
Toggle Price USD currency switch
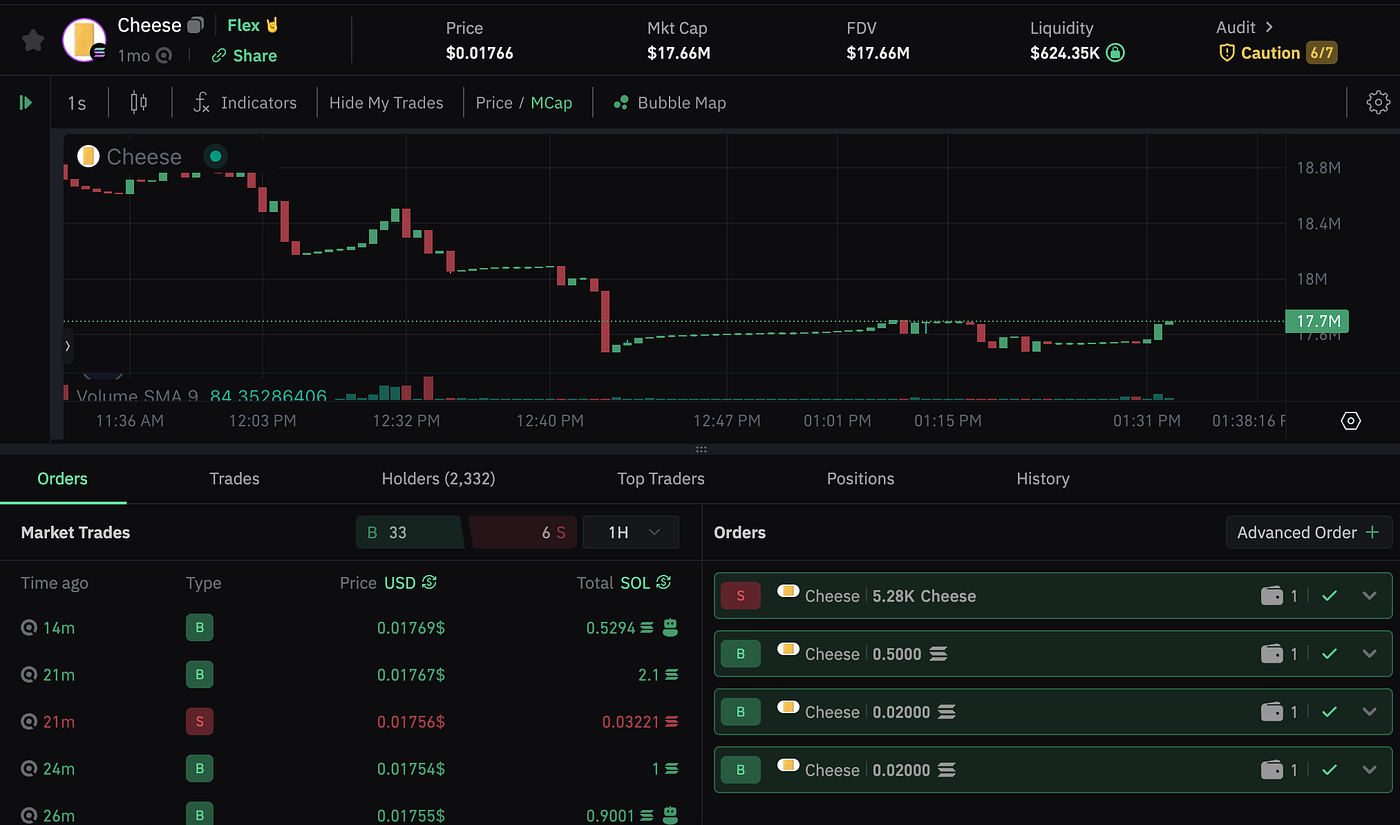pyautogui.click(x=429, y=582)
